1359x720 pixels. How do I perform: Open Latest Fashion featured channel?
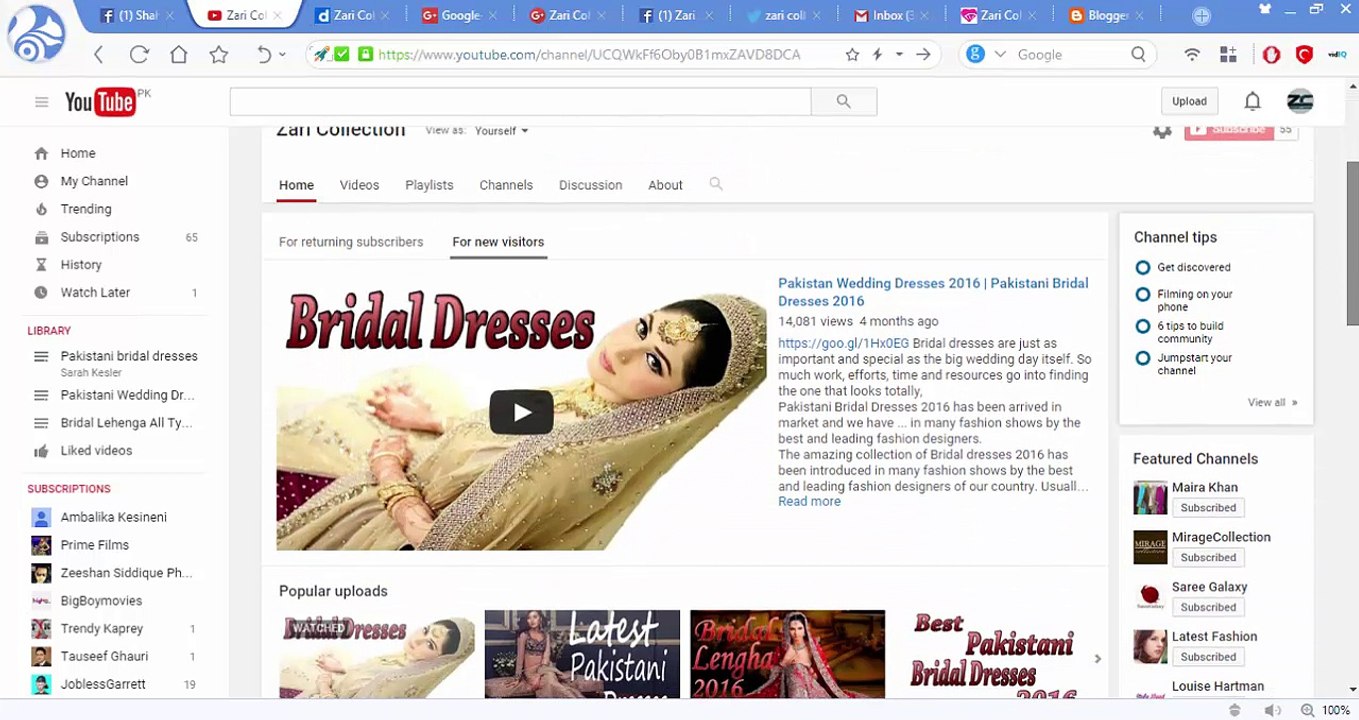coord(1214,637)
